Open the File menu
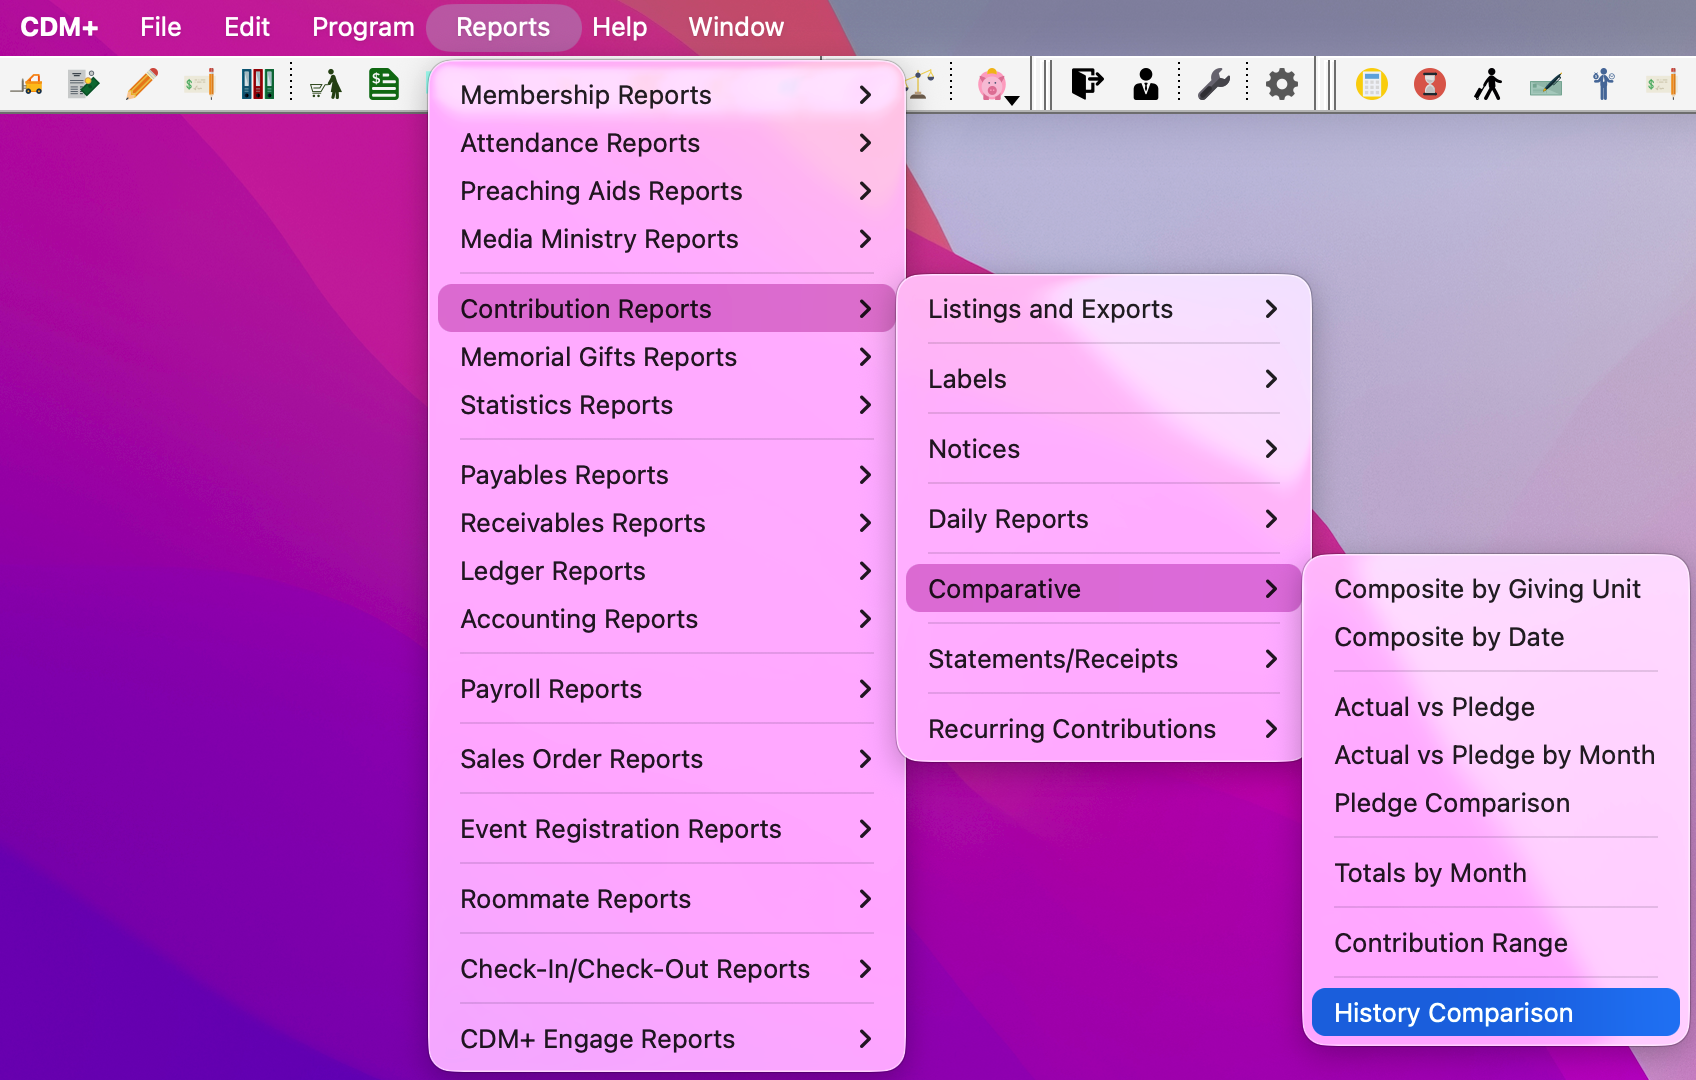Image resolution: width=1696 pixels, height=1080 pixels. (x=160, y=27)
